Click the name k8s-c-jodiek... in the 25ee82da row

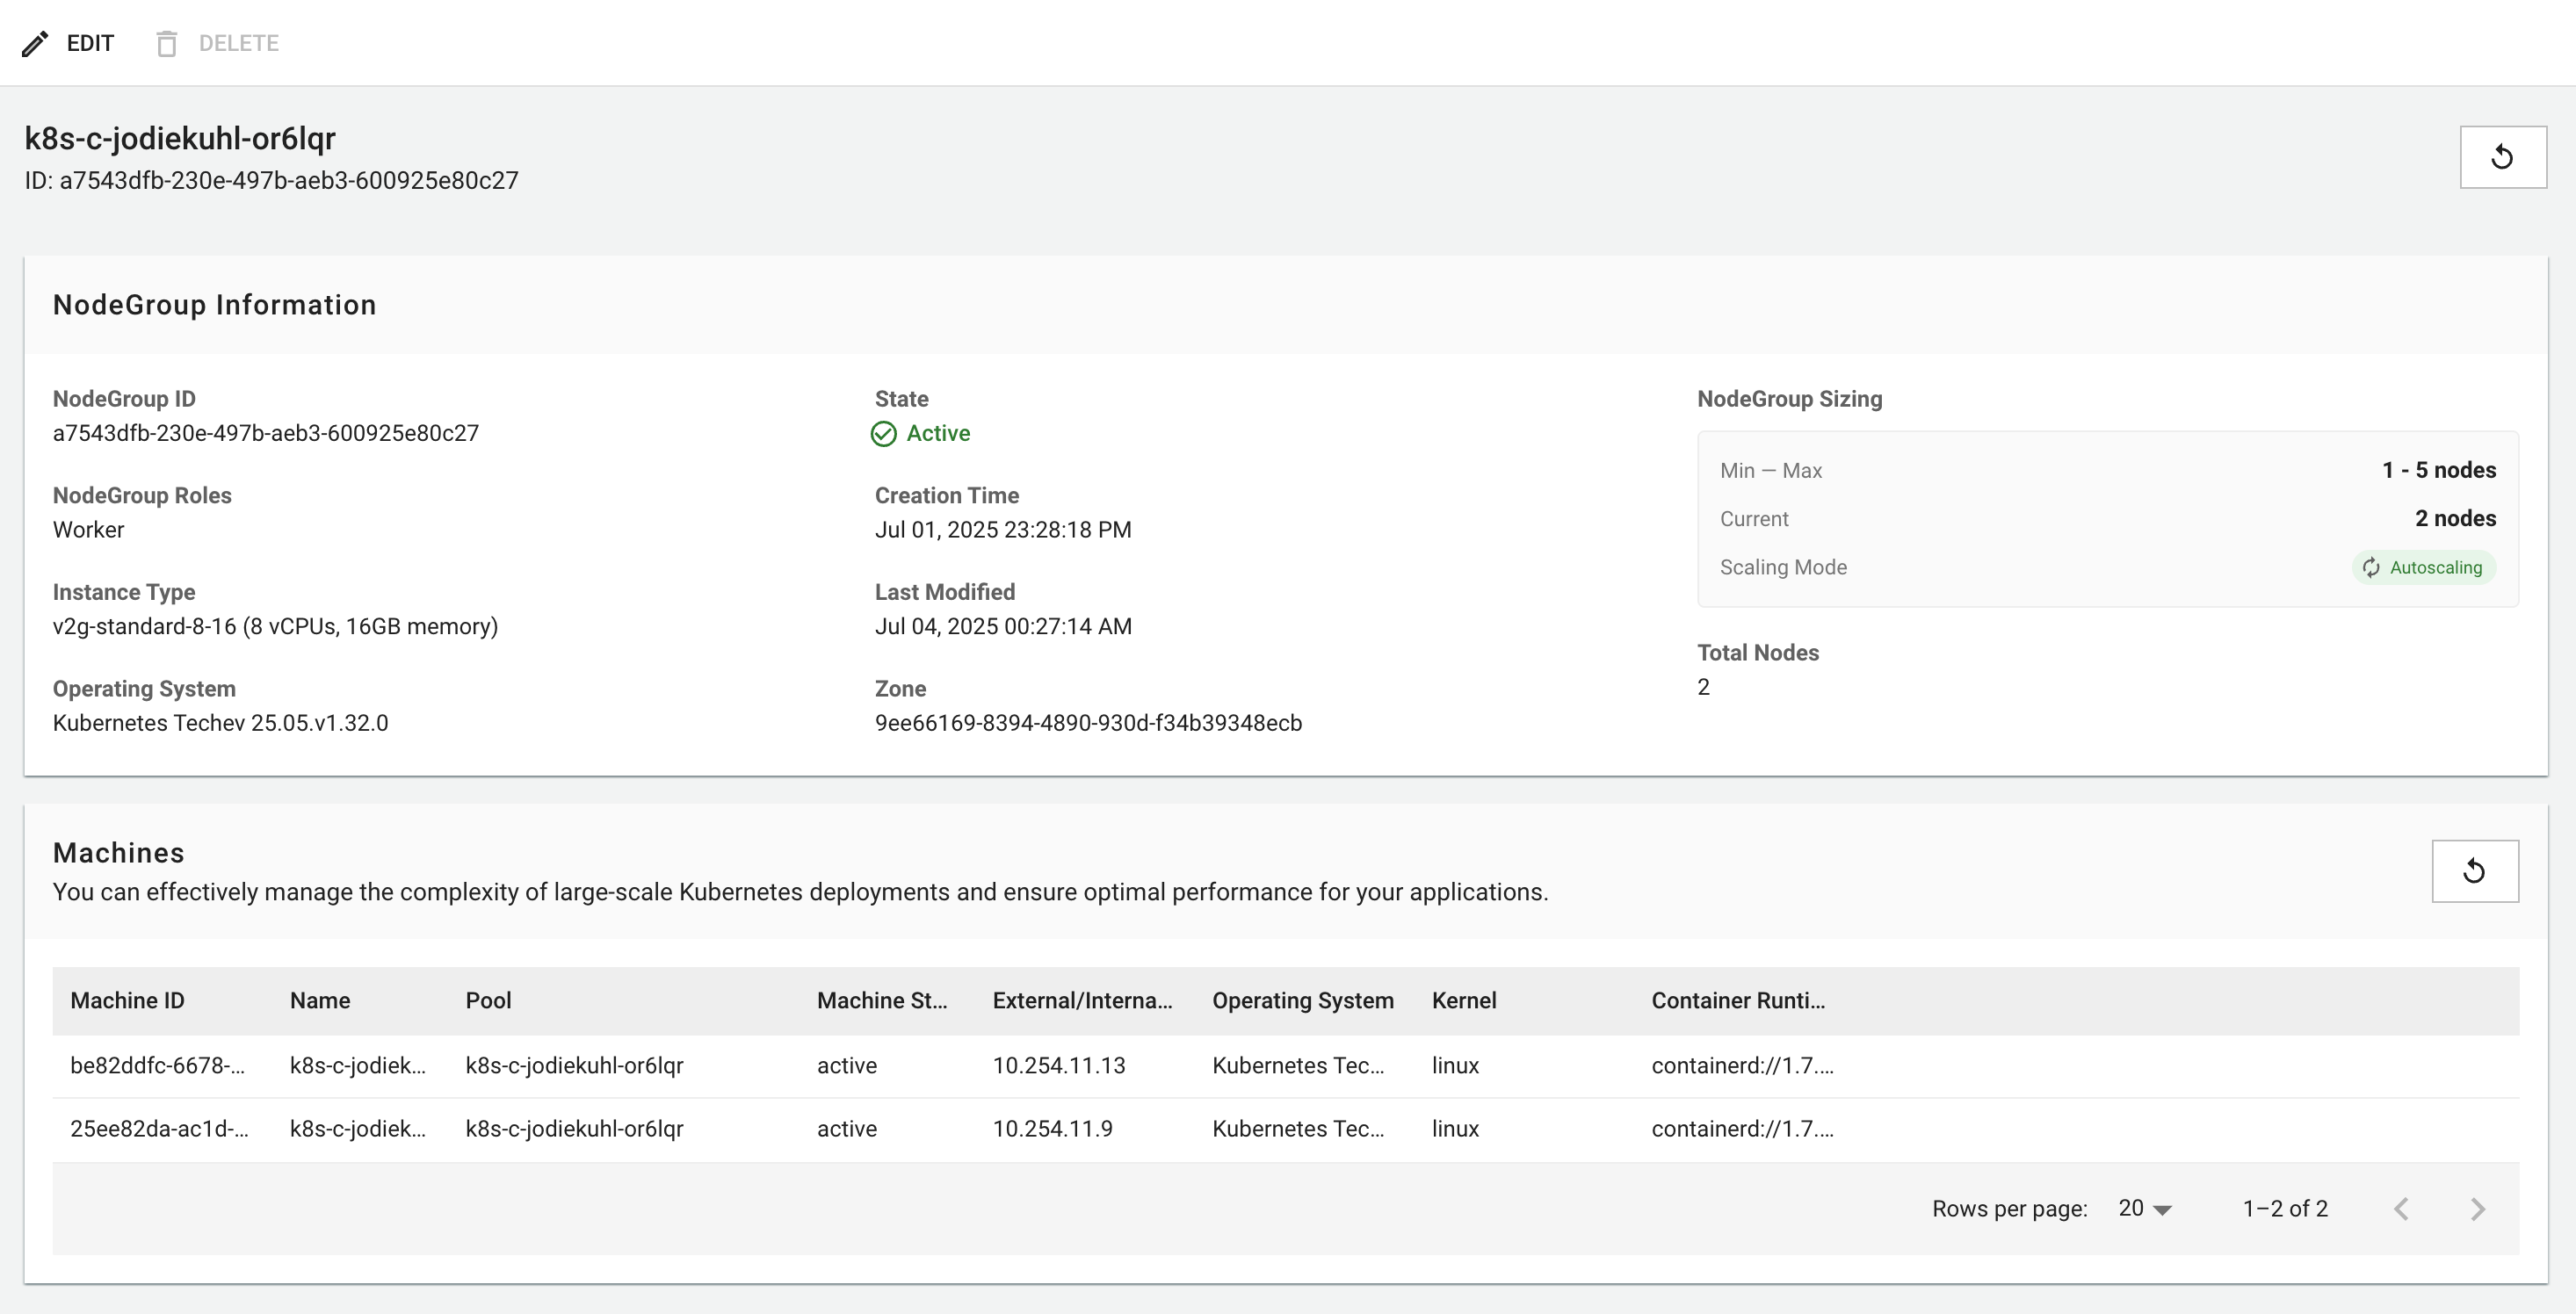[358, 1129]
